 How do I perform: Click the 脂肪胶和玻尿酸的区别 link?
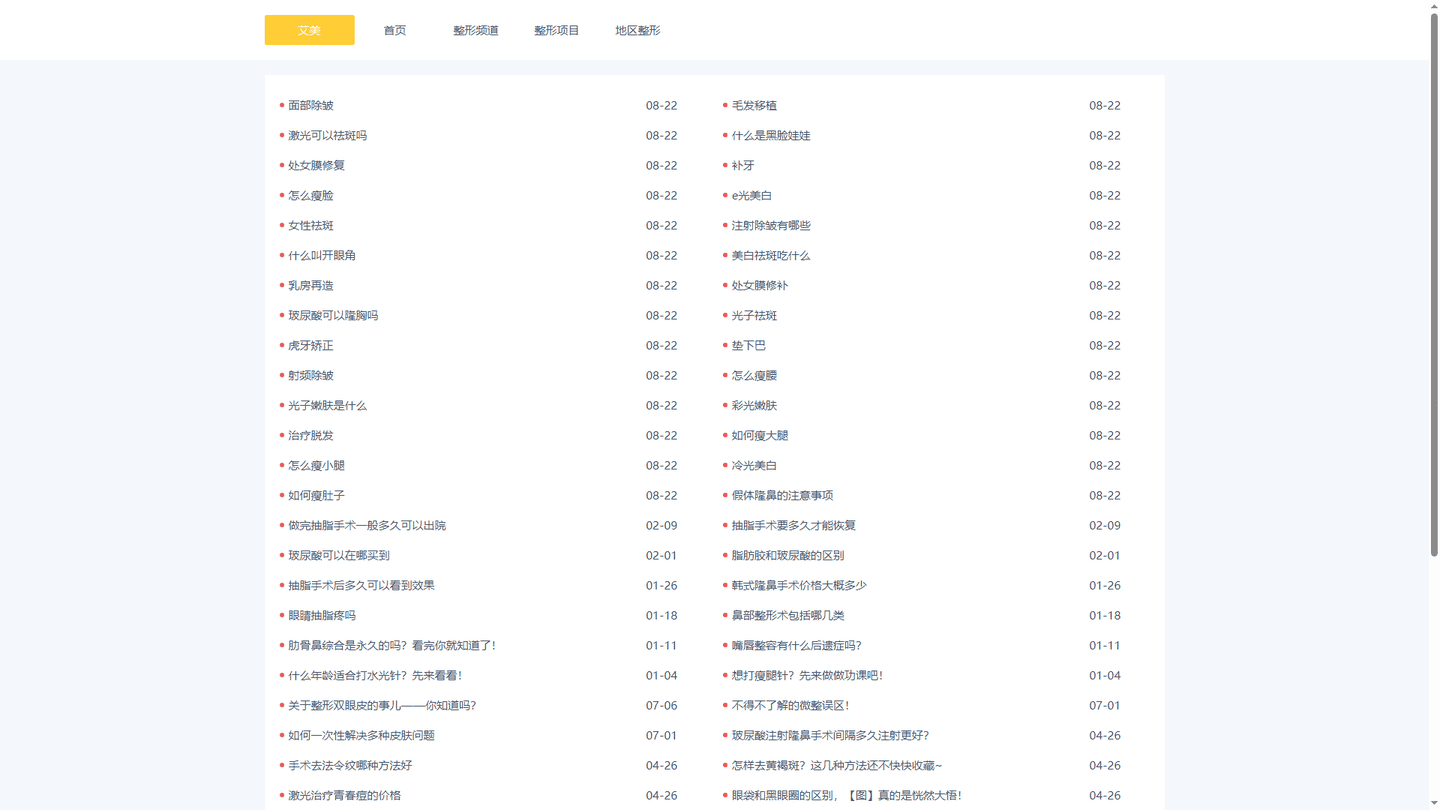click(788, 555)
